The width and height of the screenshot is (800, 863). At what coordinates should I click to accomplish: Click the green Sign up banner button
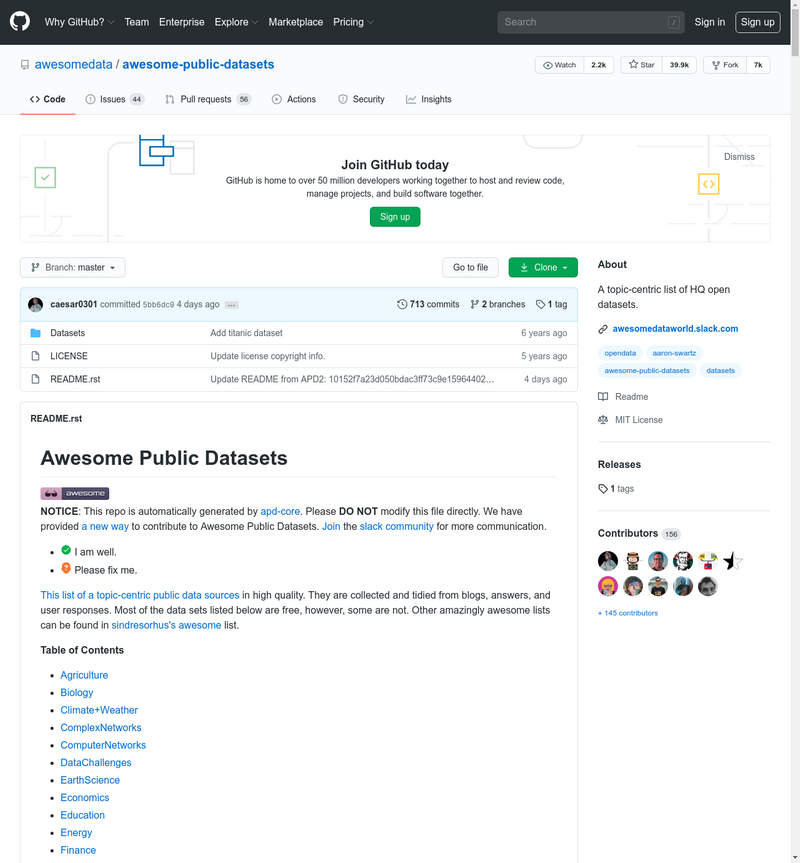click(395, 217)
